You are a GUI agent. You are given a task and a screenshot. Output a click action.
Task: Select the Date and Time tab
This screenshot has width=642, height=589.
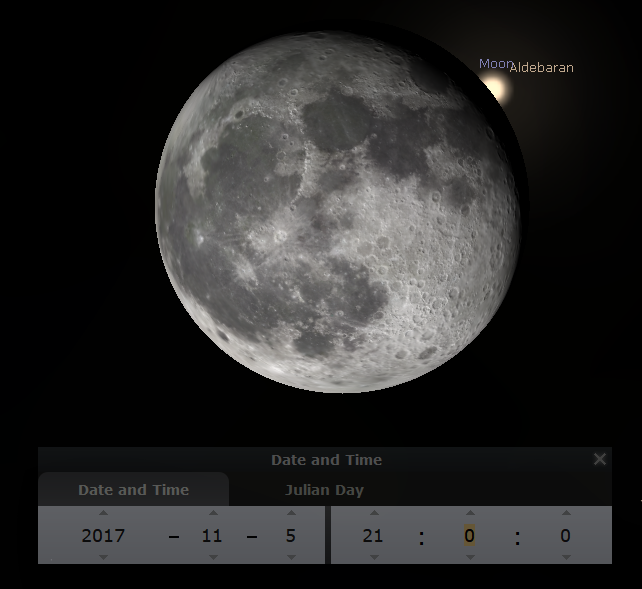[x=133, y=490]
